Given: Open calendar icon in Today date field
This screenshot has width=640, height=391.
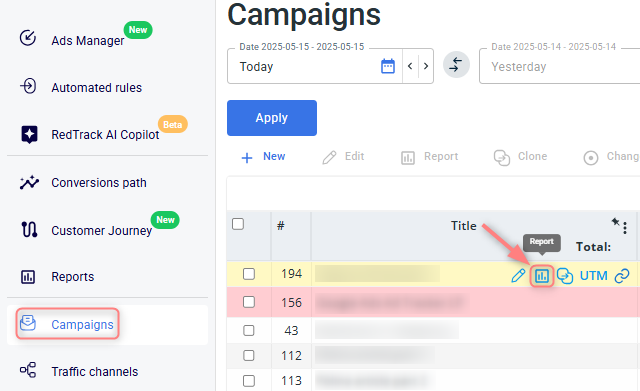Looking at the screenshot, I should click(x=388, y=66).
